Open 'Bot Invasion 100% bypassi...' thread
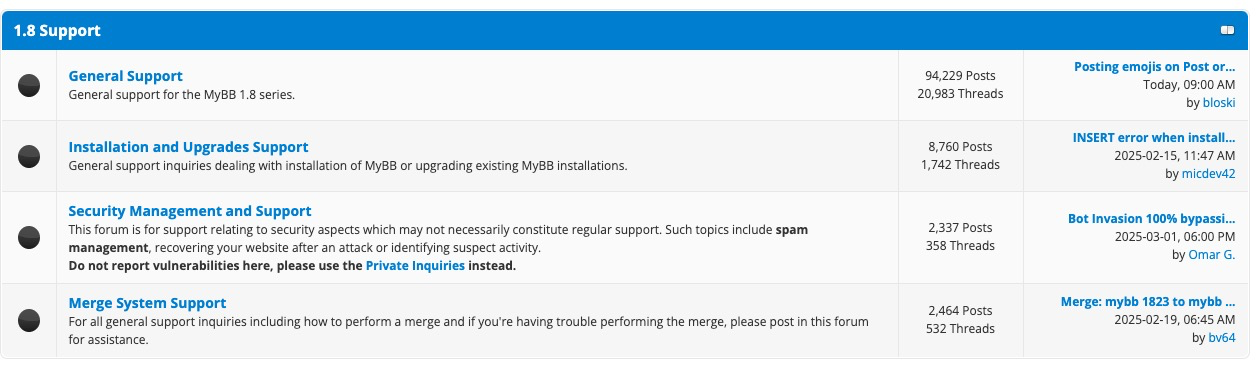 (x=1152, y=218)
